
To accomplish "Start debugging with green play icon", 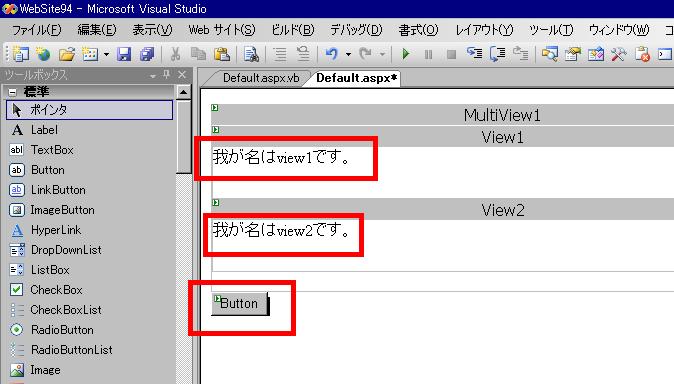I will (405, 54).
